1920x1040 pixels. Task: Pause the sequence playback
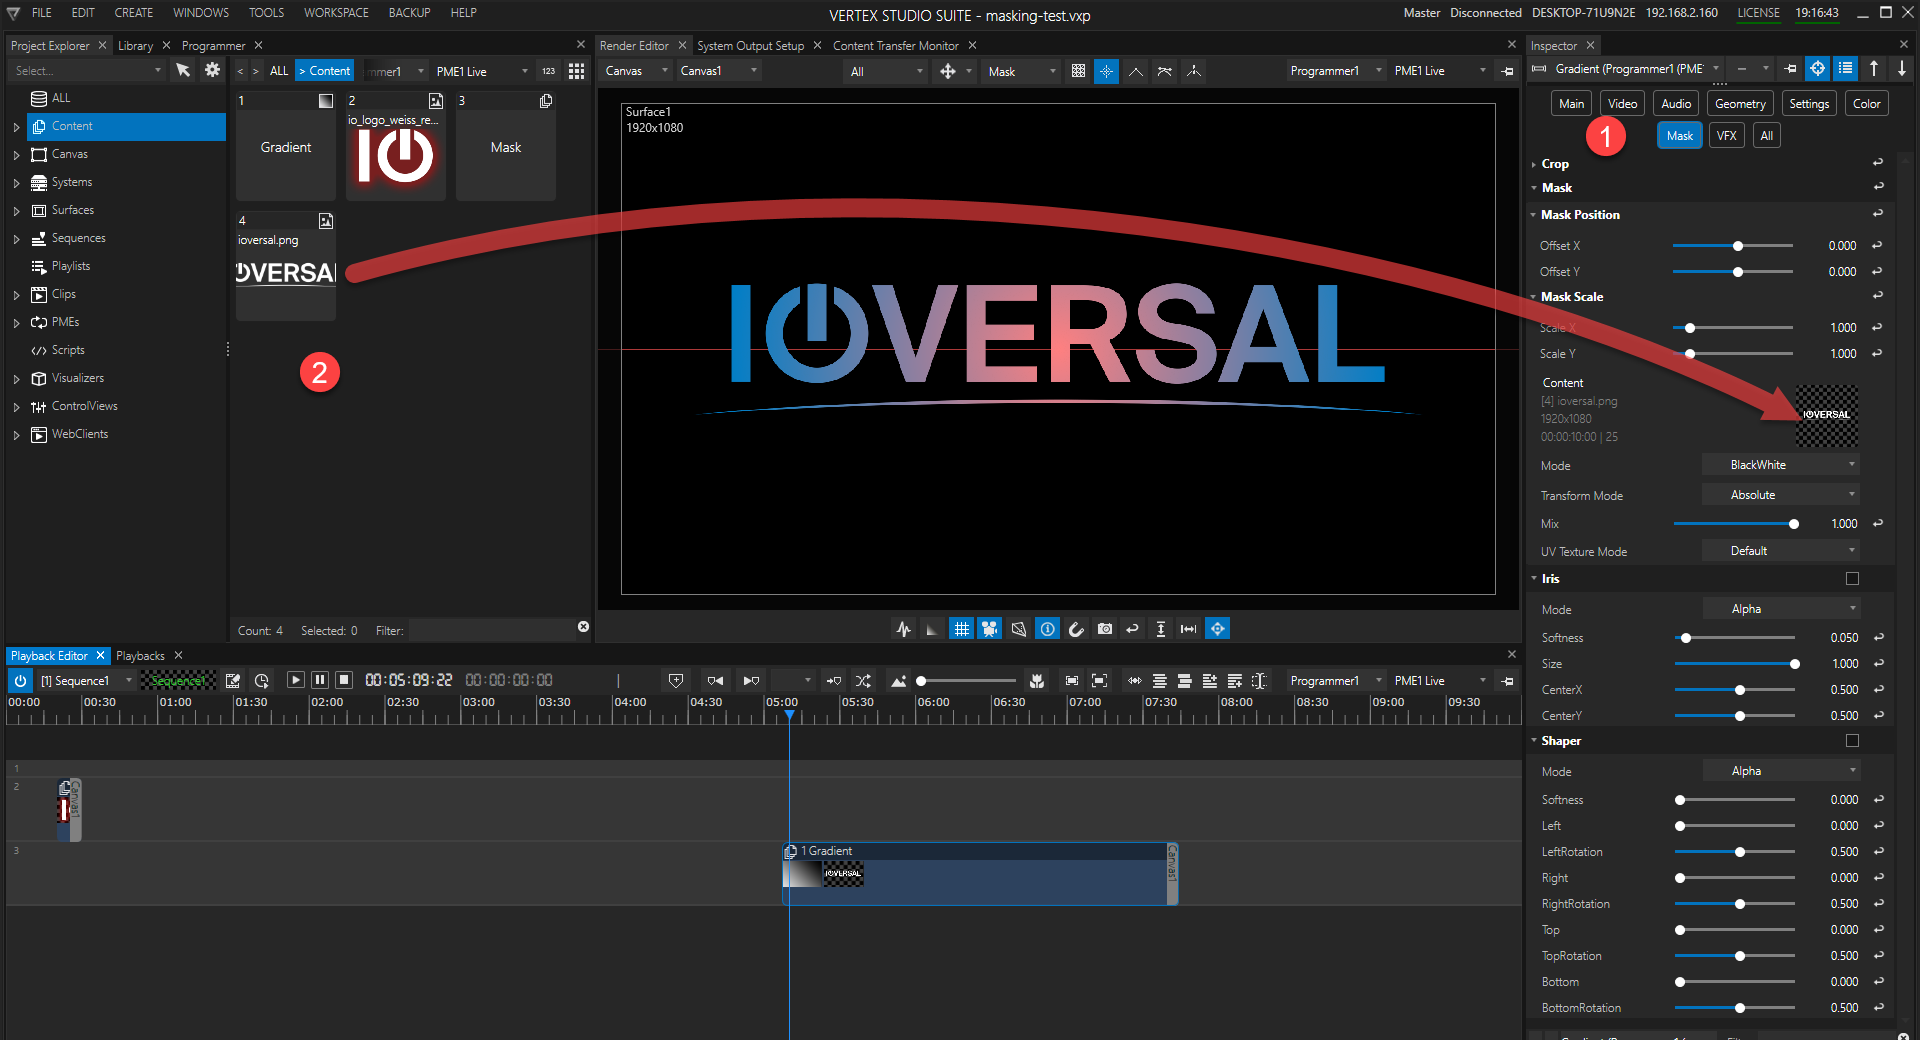pyautogui.click(x=319, y=680)
